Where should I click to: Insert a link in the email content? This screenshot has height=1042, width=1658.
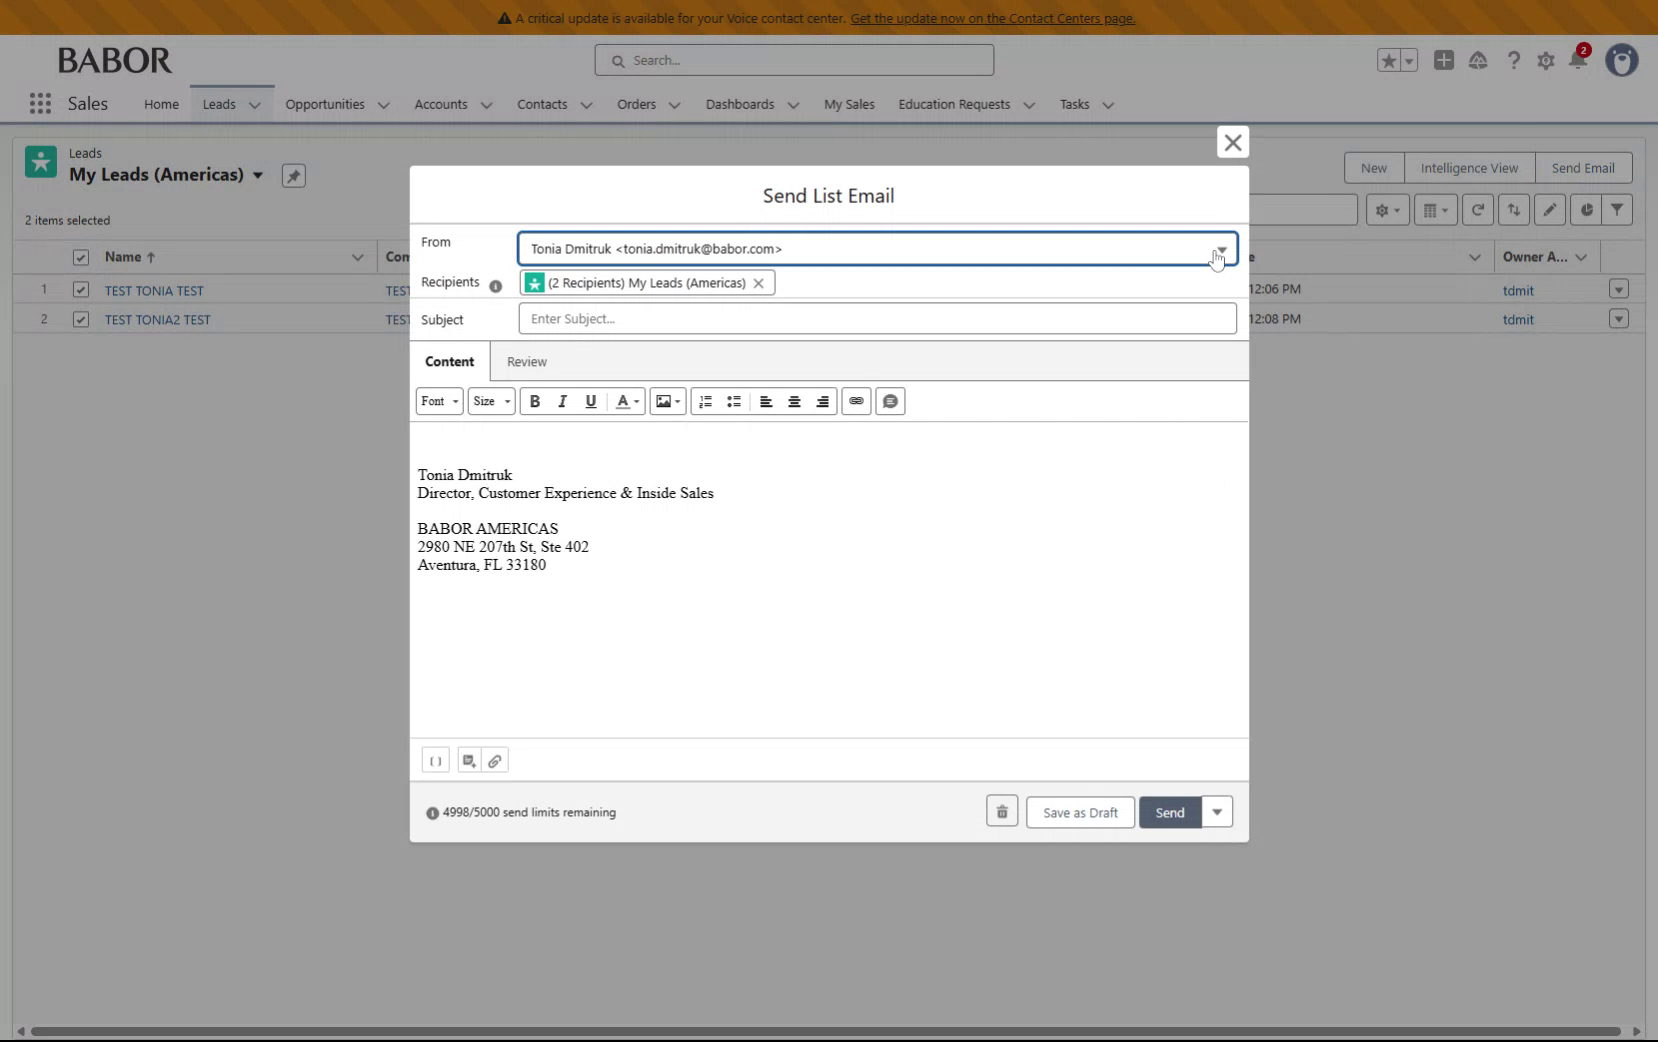click(x=857, y=401)
